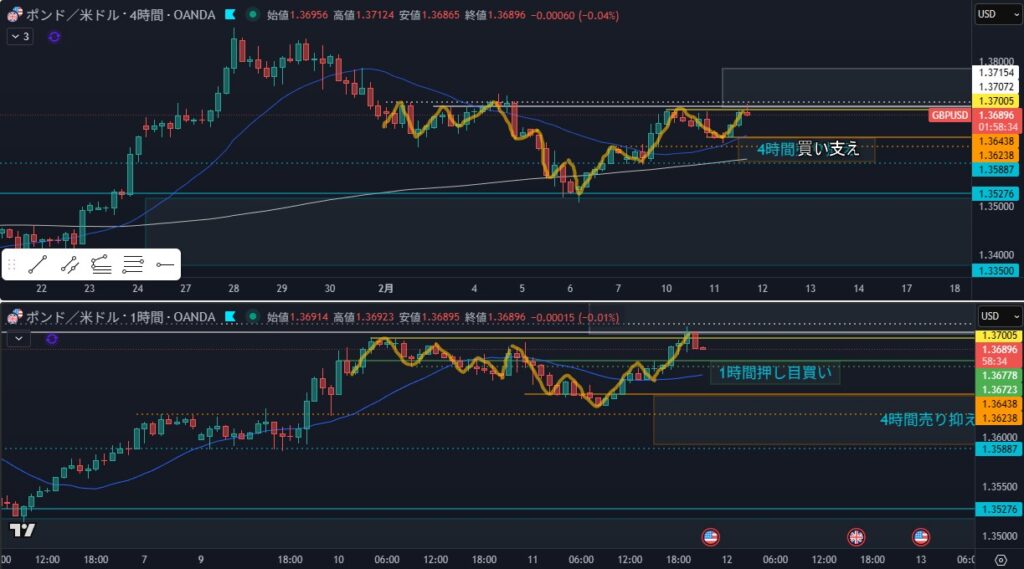The width and height of the screenshot is (1024, 569).
Task: Expand collapsed indicator legend on 1-hour chart
Action: pyautogui.click(x=19, y=339)
